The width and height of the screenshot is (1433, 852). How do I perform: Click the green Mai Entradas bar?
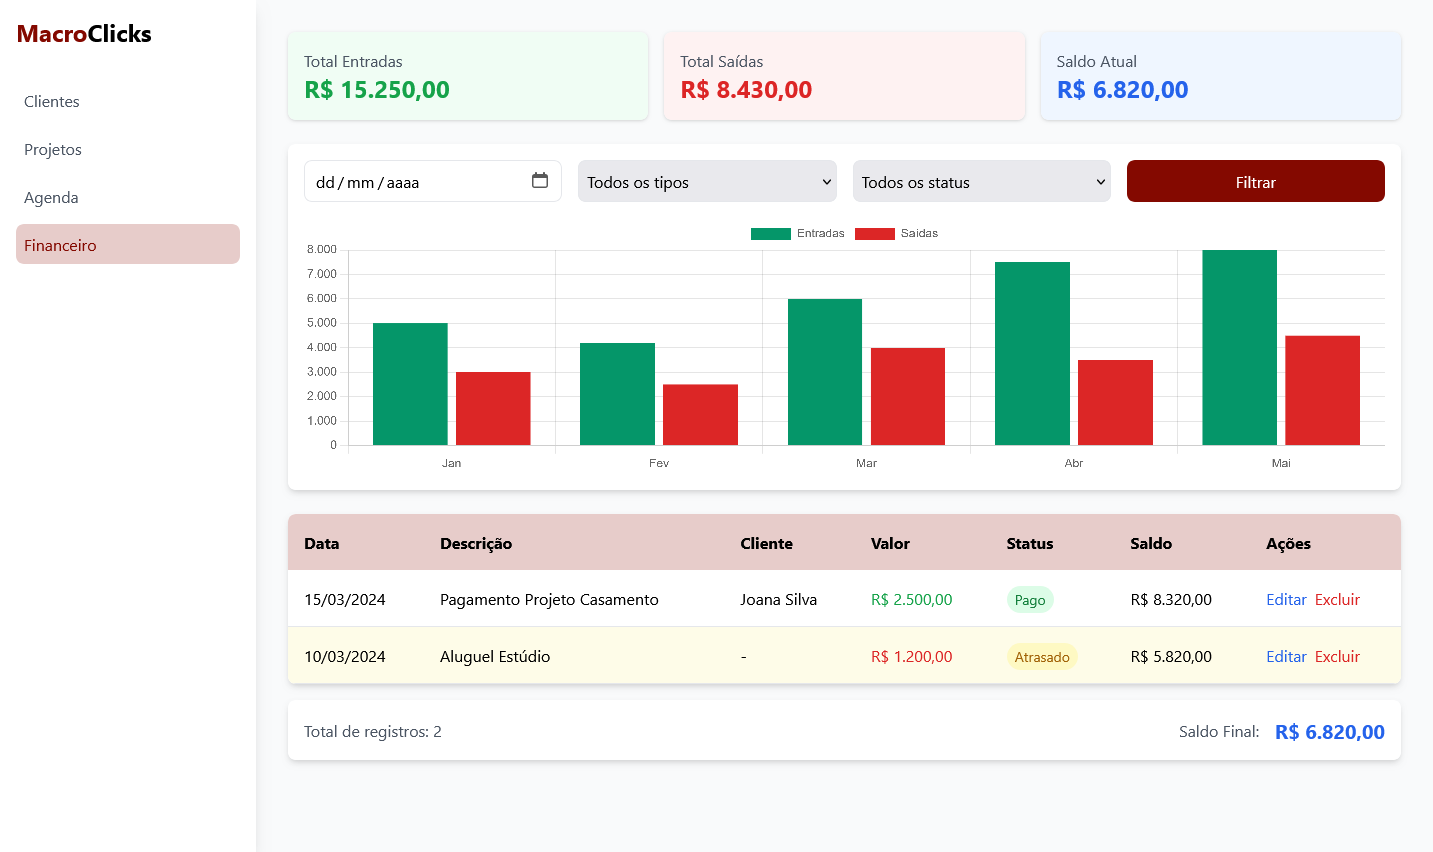point(1239,347)
